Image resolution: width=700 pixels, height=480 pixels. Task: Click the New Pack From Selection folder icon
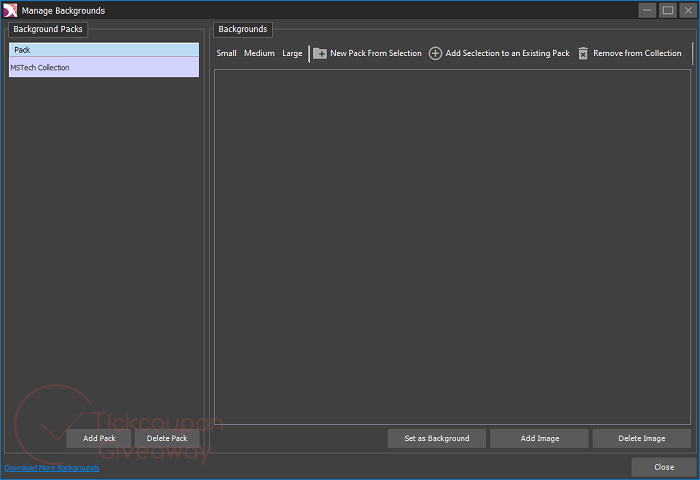(x=320, y=54)
